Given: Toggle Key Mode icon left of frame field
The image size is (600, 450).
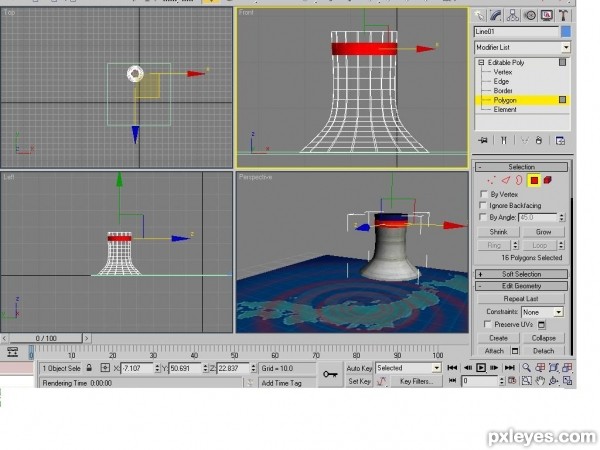Looking at the screenshot, I should click(x=452, y=381).
